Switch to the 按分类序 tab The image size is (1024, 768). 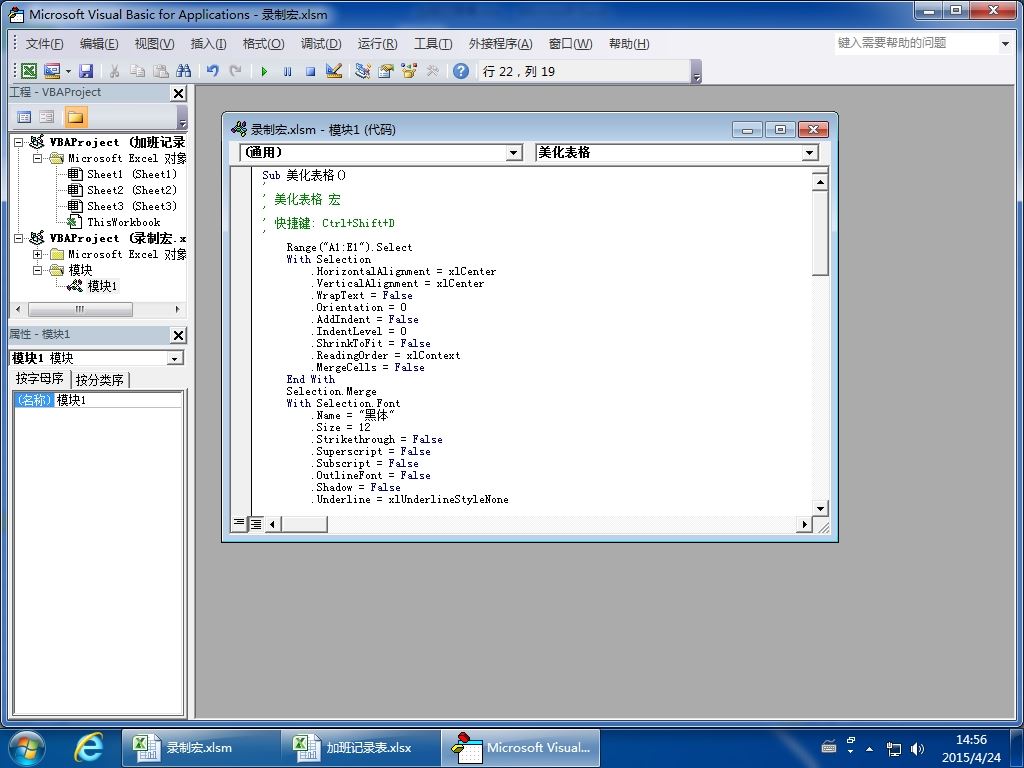pos(99,380)
